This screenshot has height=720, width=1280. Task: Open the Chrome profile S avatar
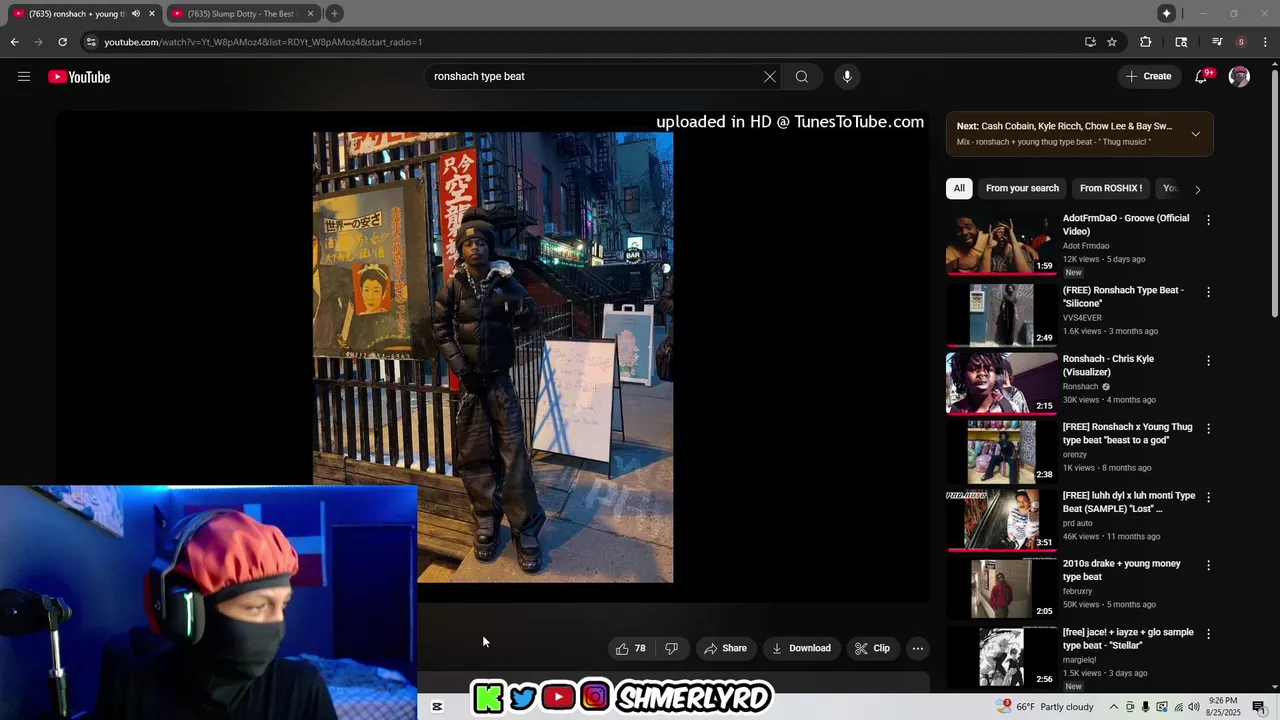click(x=1241, y=42)
